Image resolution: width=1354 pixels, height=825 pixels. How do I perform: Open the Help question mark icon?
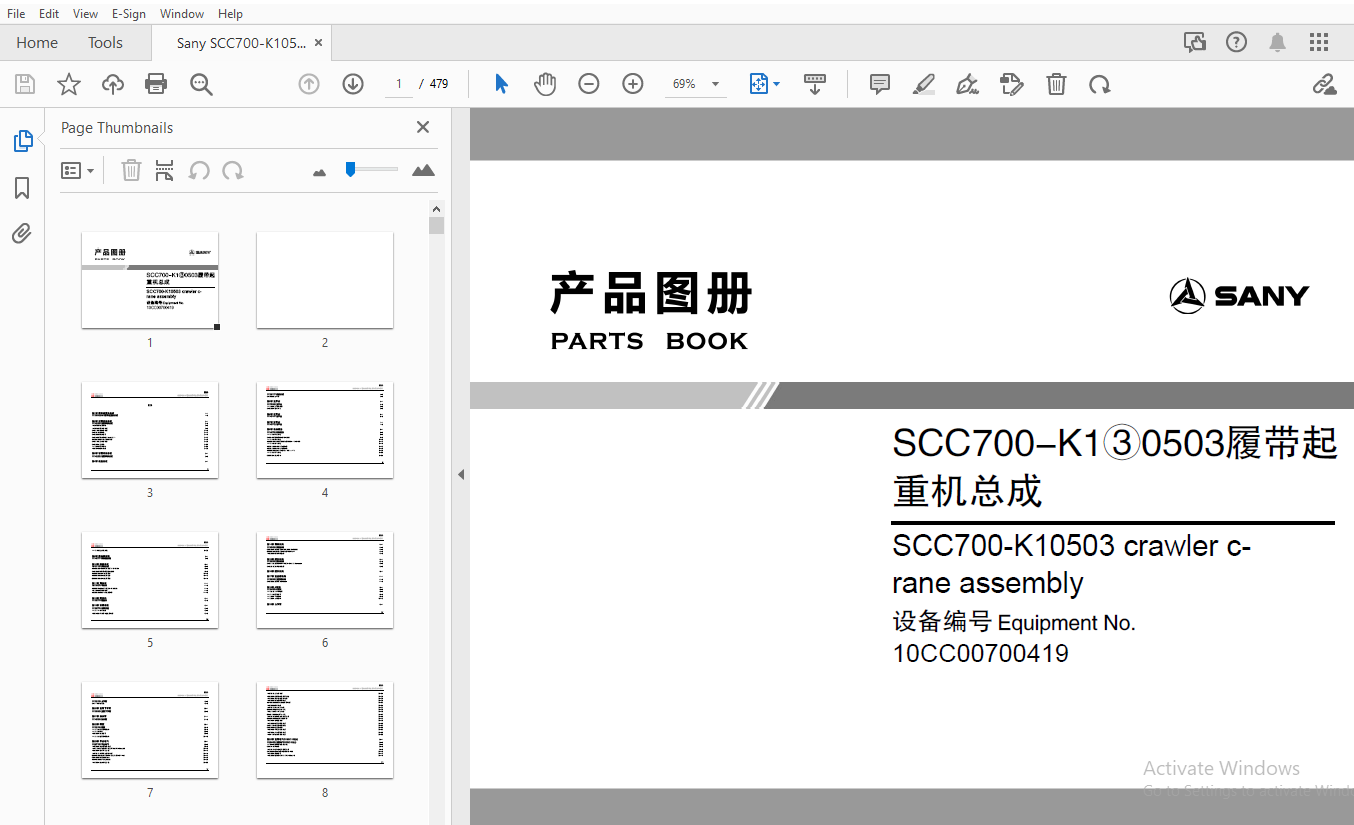pyautogui.click(x=1237, y=42)
